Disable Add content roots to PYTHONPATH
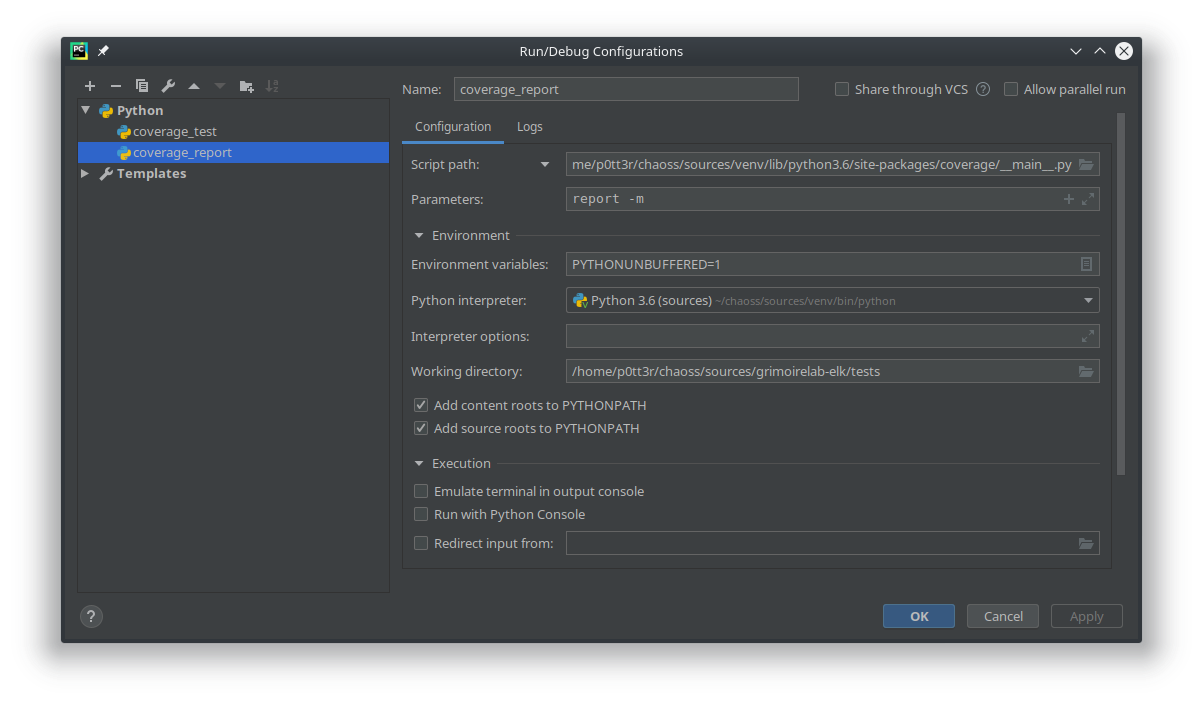 tap(421, 405)
